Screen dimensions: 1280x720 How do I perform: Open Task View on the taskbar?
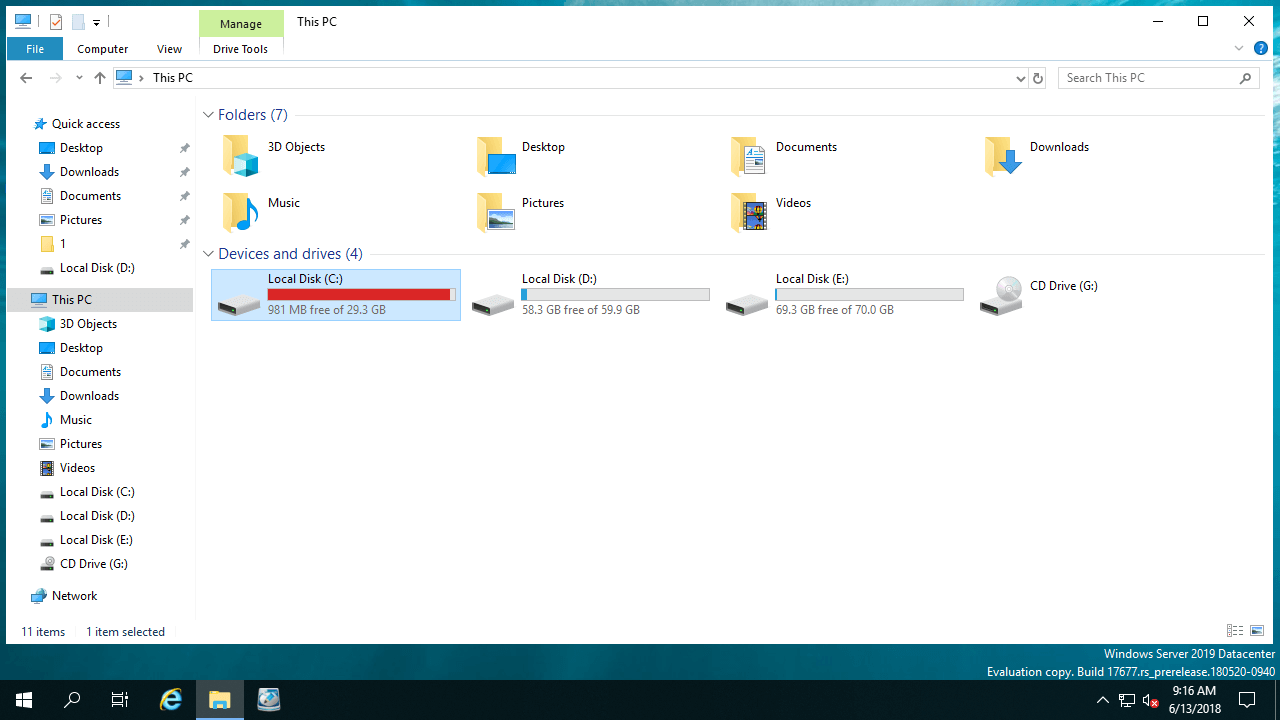(x=120, y=700)
